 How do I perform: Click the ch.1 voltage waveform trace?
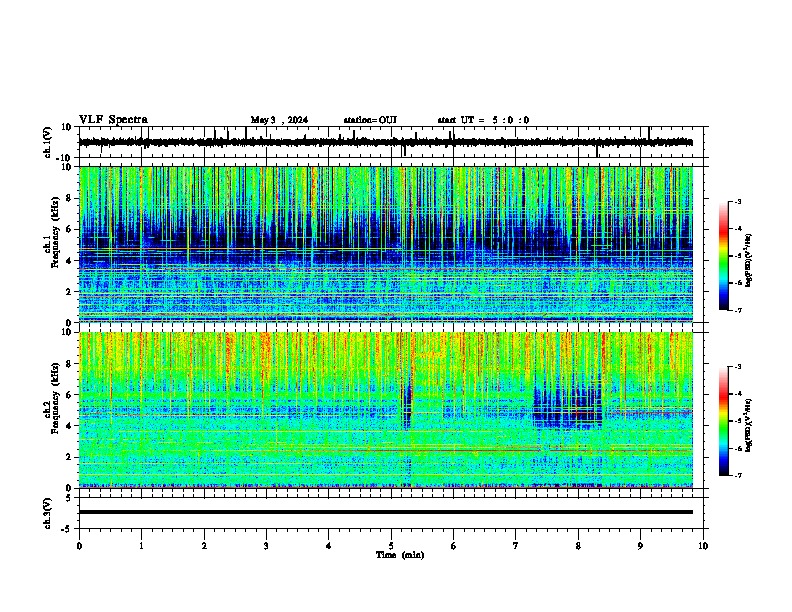(386, 142)
